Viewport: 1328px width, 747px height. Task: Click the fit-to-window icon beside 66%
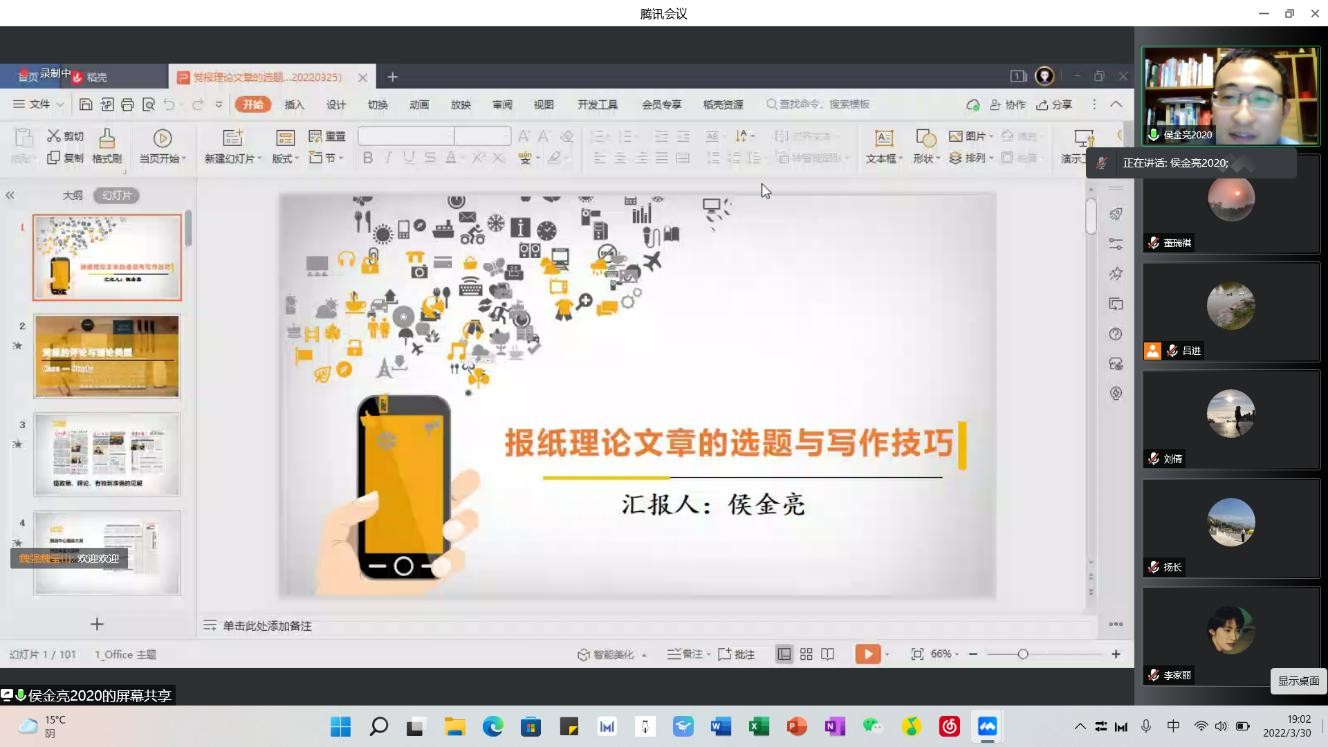tap(917, 654)
